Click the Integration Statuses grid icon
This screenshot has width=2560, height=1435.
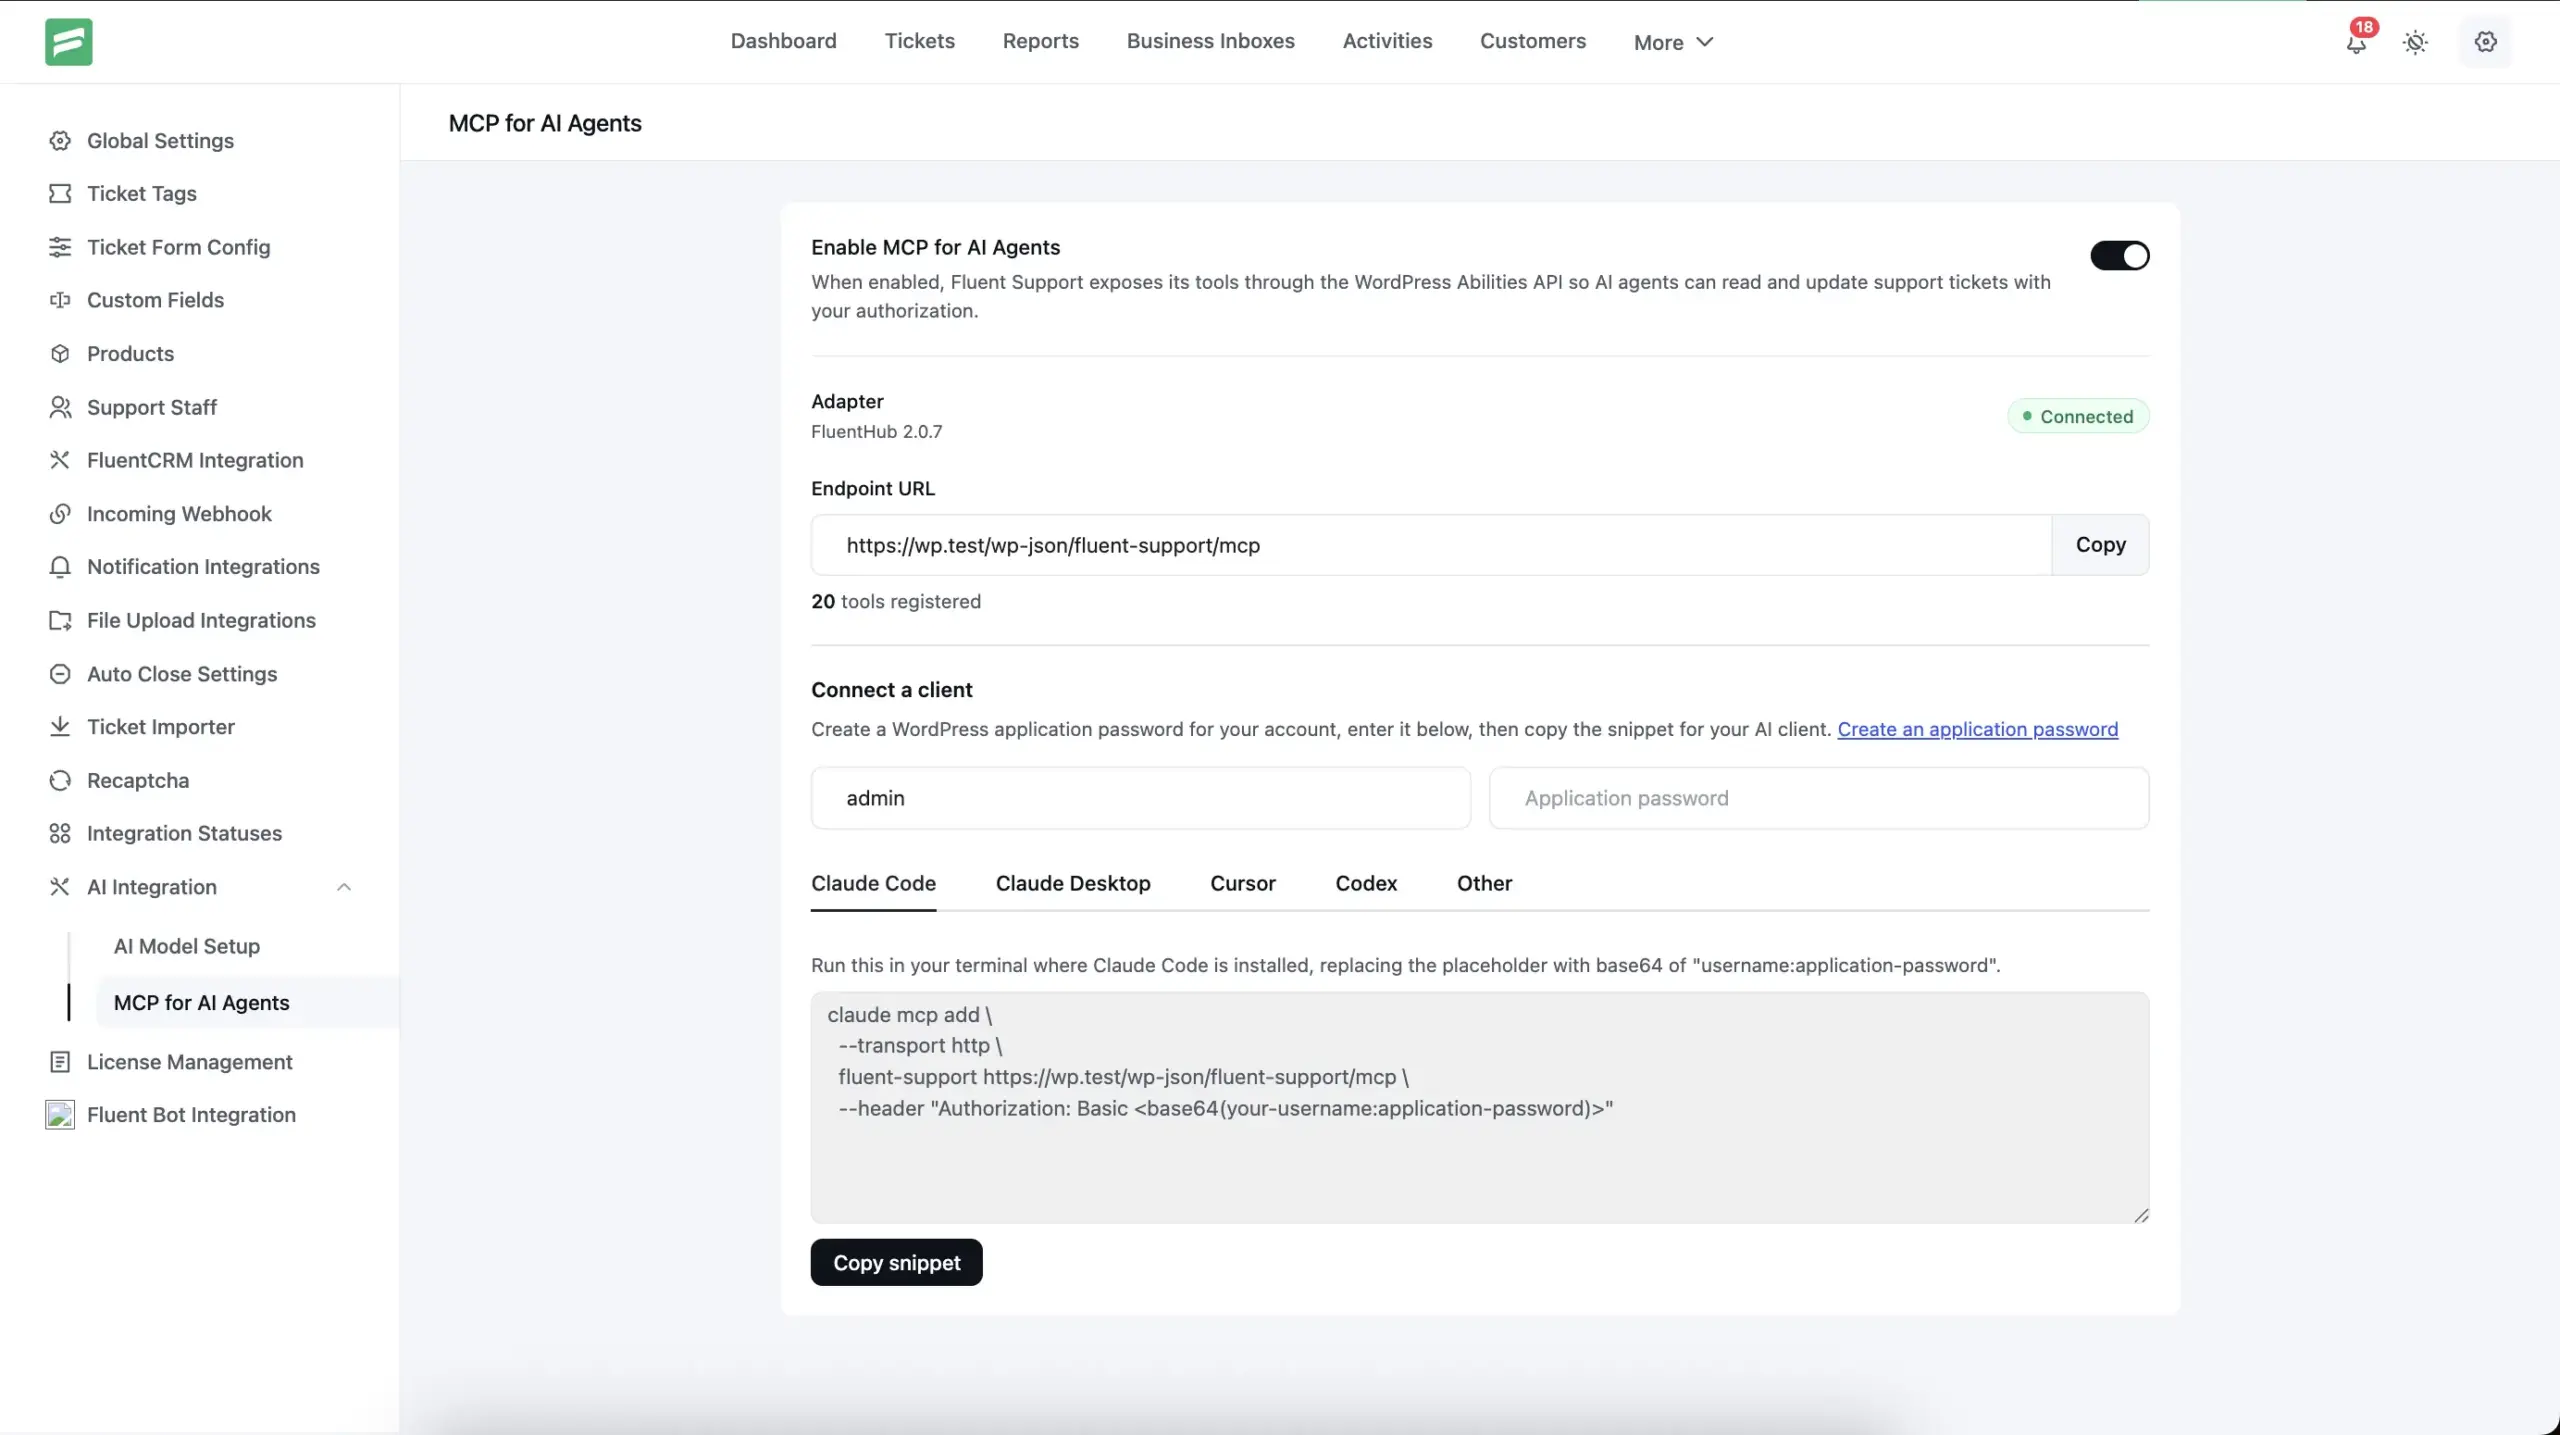coord(60,834)
